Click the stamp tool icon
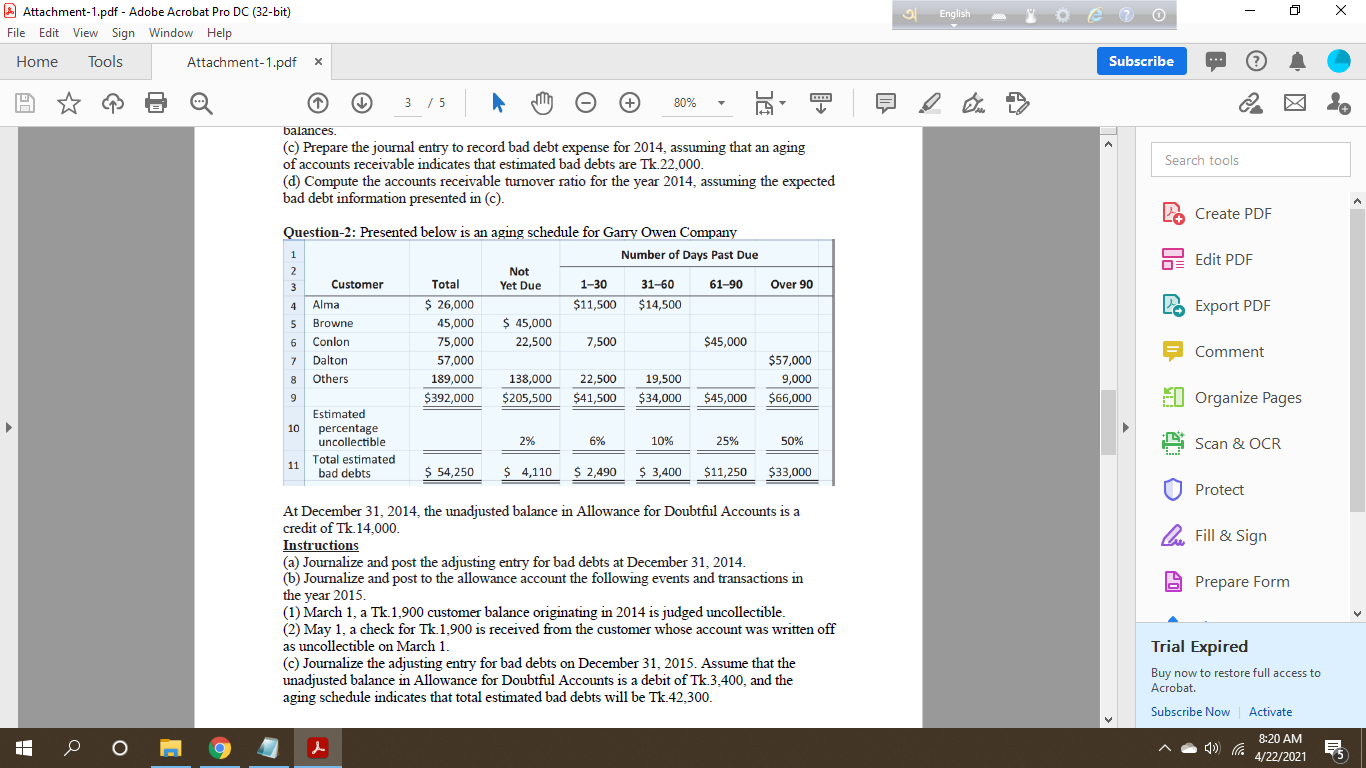 (1018, 103)
